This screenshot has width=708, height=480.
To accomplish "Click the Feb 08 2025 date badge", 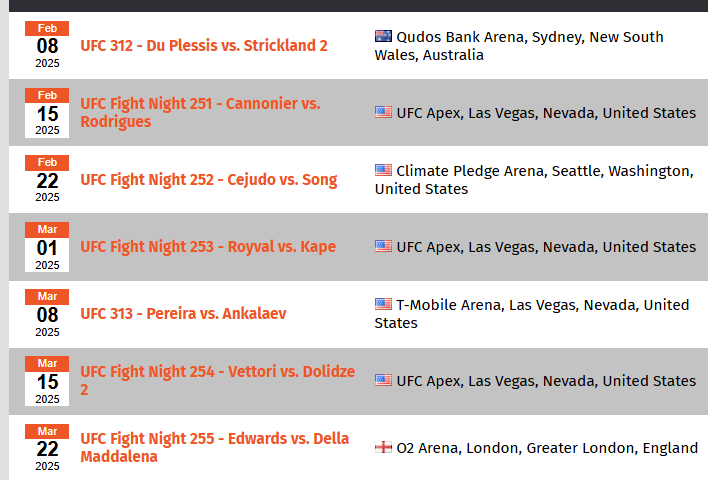I will pyautogui.click(x=47, y=46).
